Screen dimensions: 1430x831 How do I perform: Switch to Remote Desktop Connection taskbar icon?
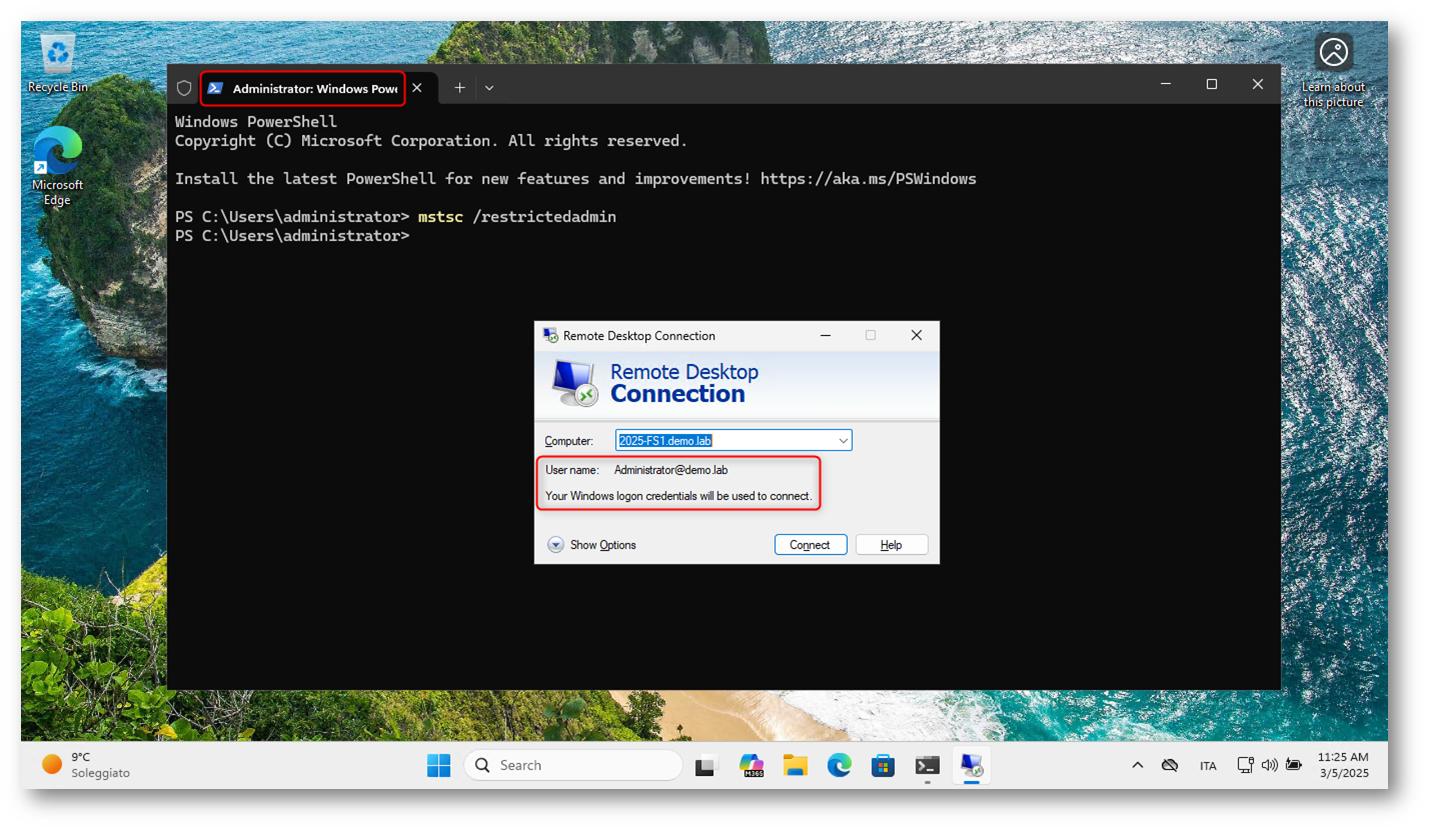tap(971, 766)
